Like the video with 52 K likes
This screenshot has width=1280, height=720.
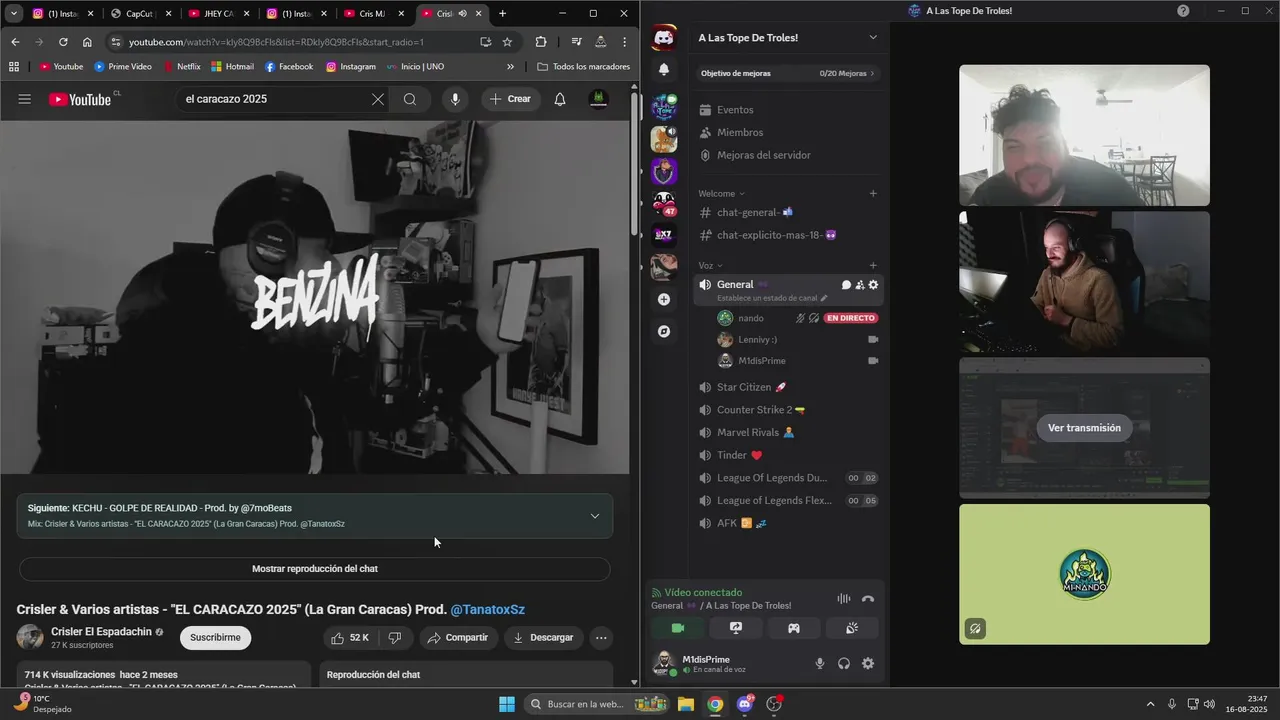click(350, 637)
